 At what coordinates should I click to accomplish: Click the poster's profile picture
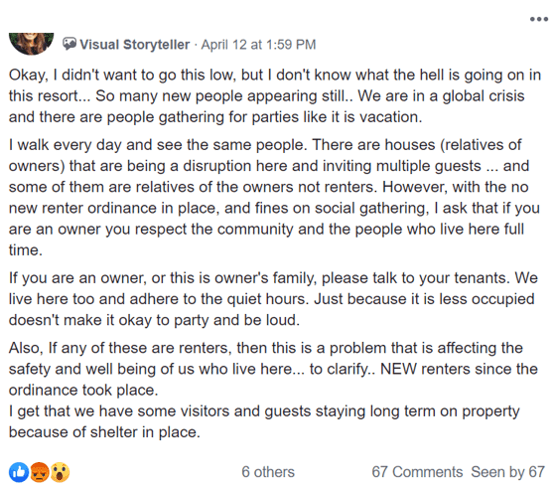31,44
